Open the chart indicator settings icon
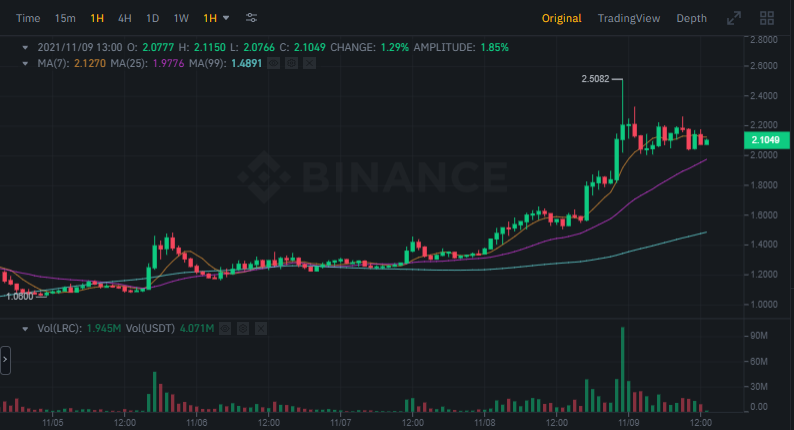 tap(251, 18)
